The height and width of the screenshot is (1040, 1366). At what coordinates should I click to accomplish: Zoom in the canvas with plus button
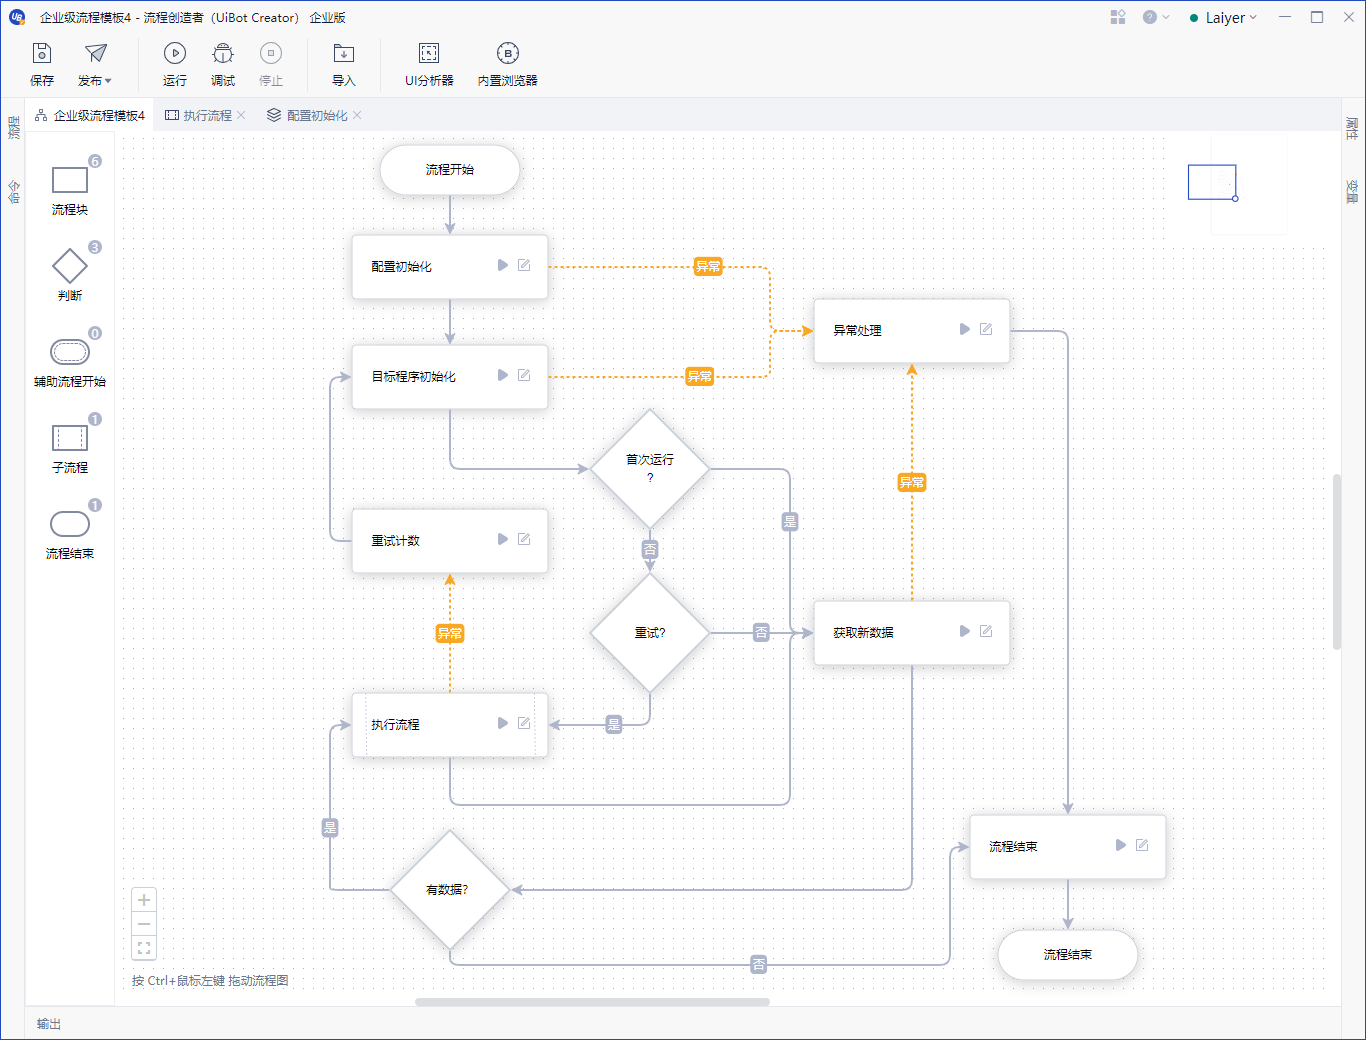pyautogui.click(x=144, y=900)
